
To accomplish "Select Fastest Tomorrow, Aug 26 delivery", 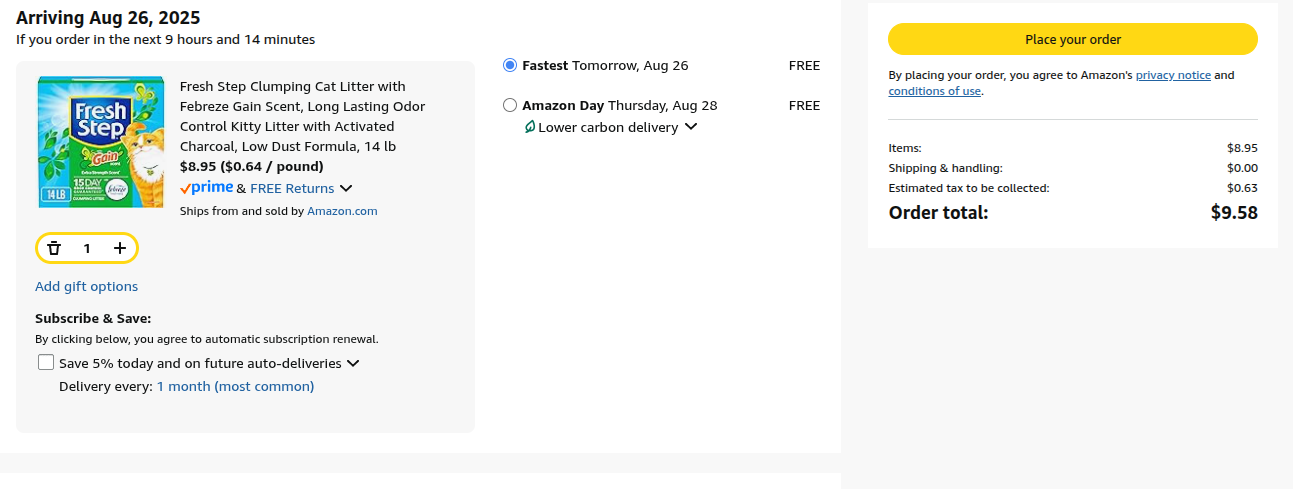I will pyautogui.click(x=510, y=65).
